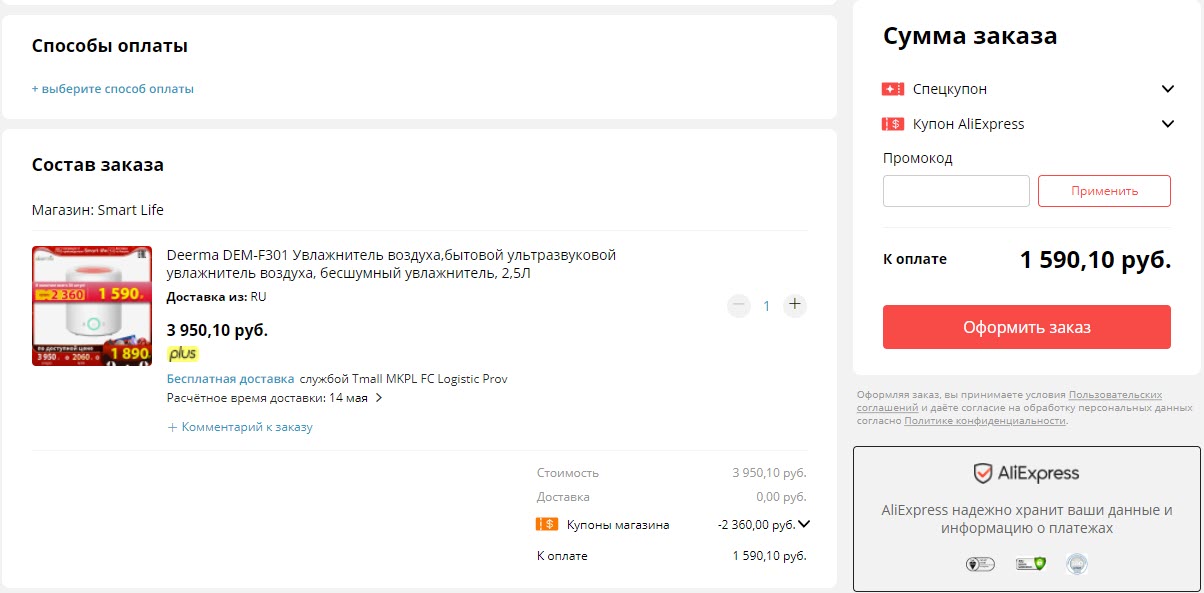
Task: Click the green shield security badge
Action: [x=1029, y=564]
